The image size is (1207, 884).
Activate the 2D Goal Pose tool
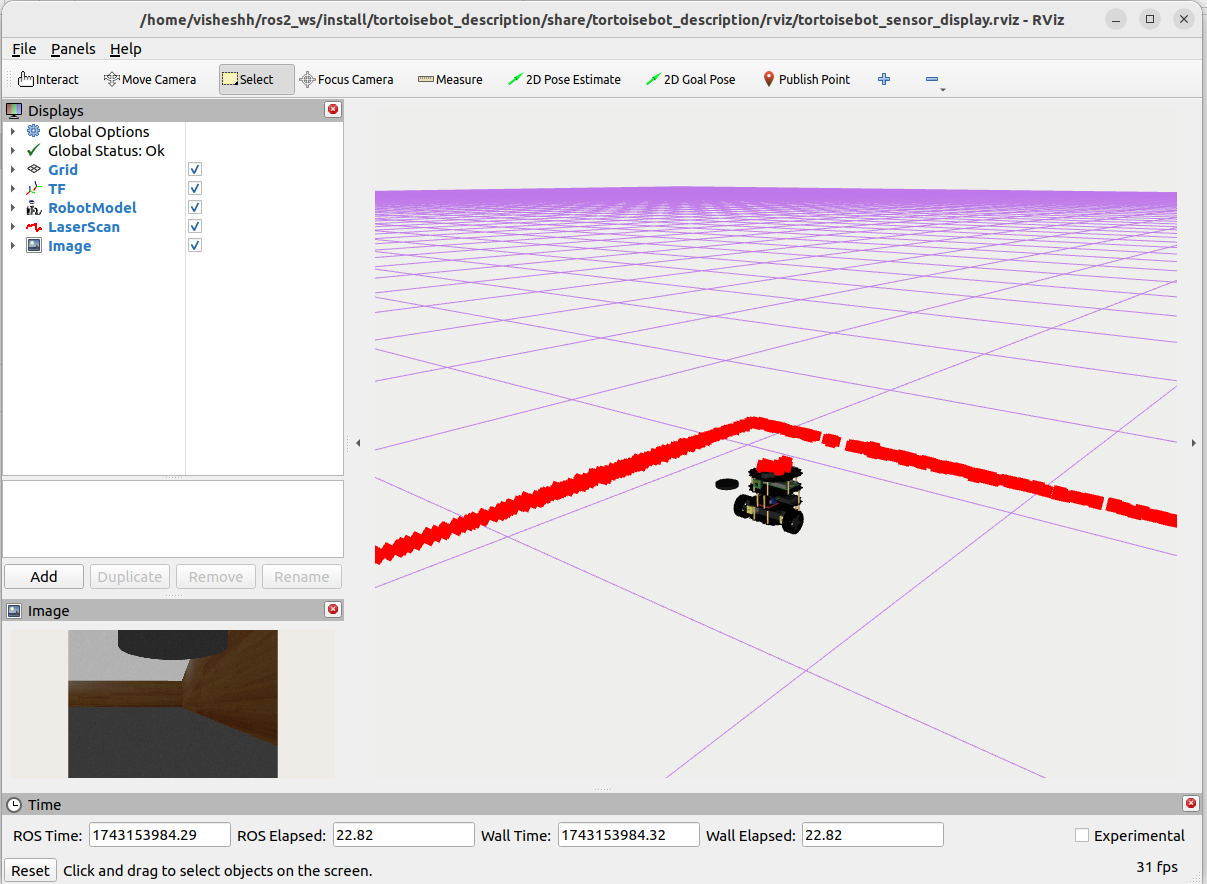[690, 79]
